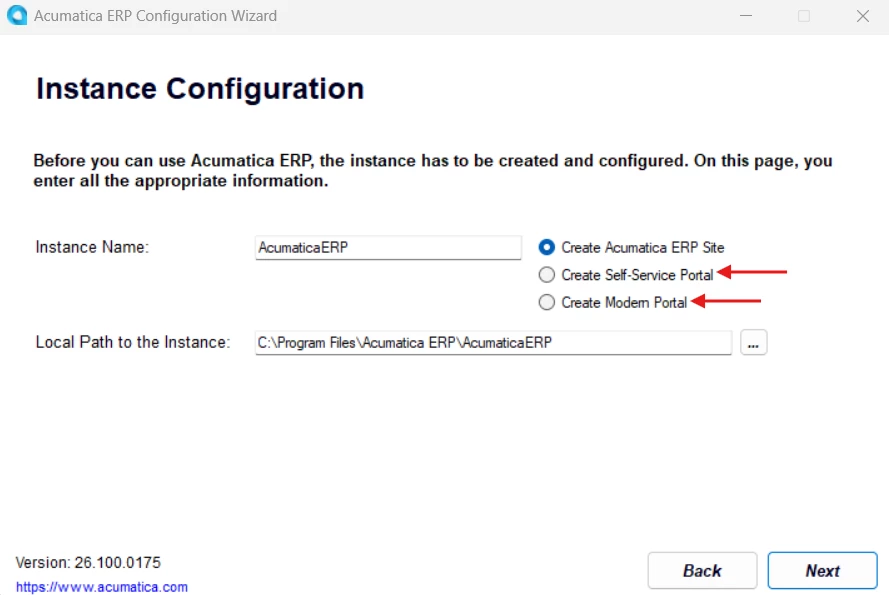
Task: Close the Acumatica ERP Configuration Wizard
Action: [x=863, y=16]
